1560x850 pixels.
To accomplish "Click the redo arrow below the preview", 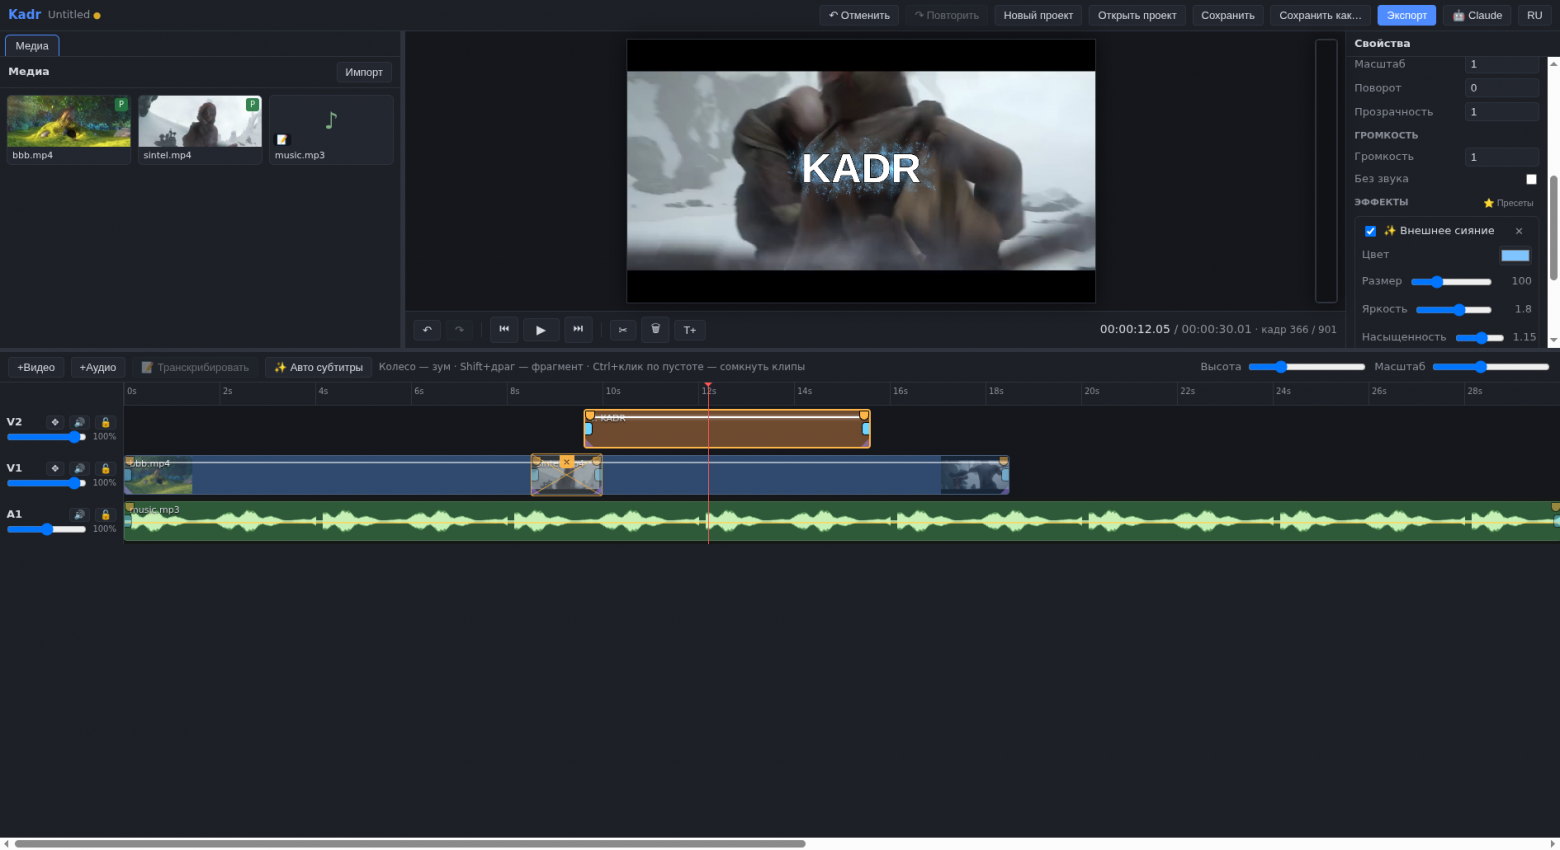I will point(459,329).
